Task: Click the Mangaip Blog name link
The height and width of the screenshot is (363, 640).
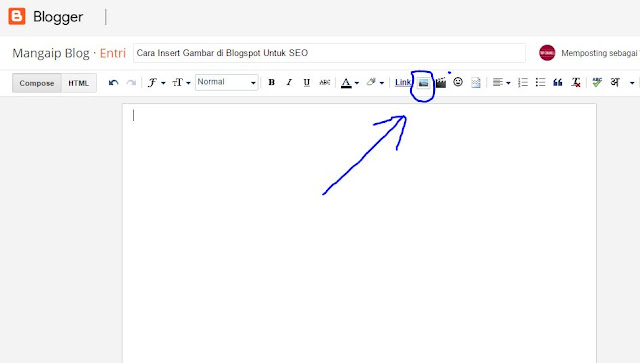Action: [51, 53]
